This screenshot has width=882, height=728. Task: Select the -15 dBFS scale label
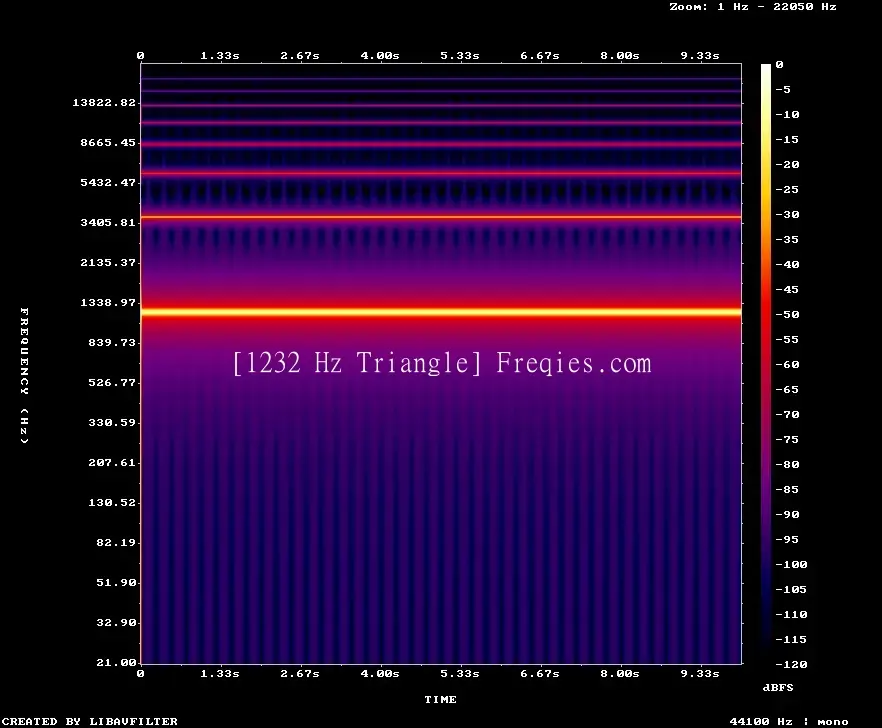pyautogui.click(x=787, y=139)
